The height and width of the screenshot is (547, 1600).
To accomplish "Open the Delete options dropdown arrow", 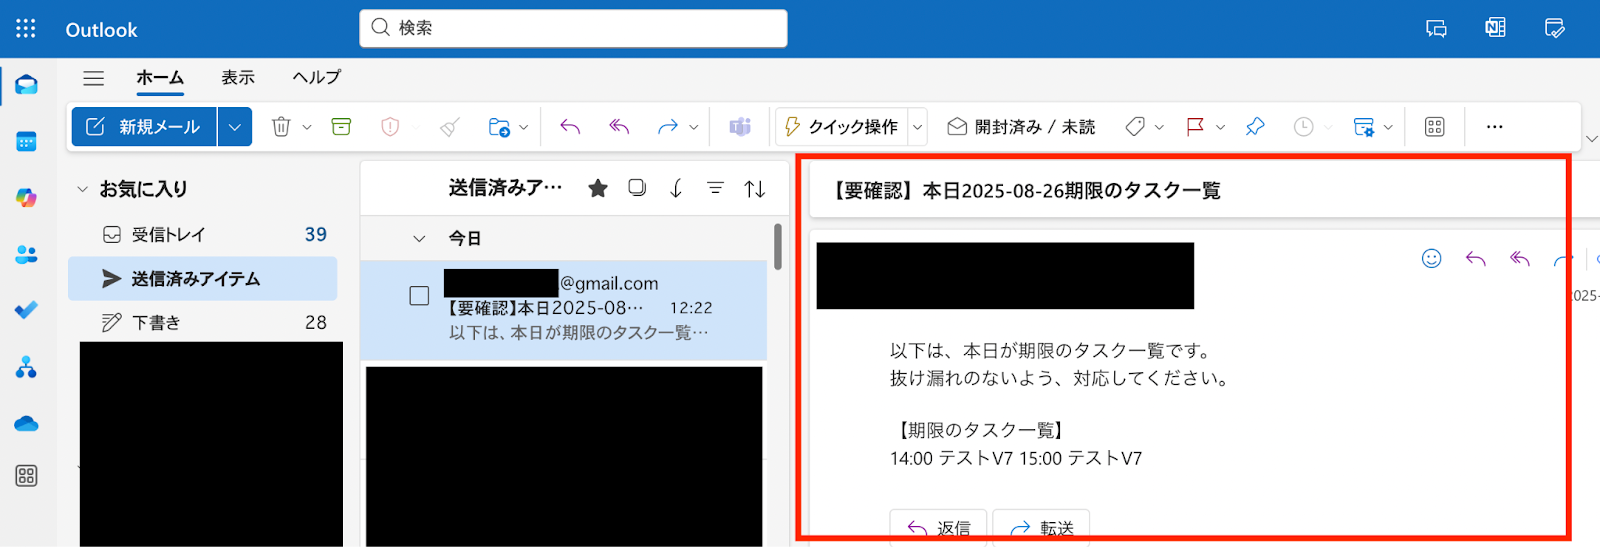I will tap(307, 127).
